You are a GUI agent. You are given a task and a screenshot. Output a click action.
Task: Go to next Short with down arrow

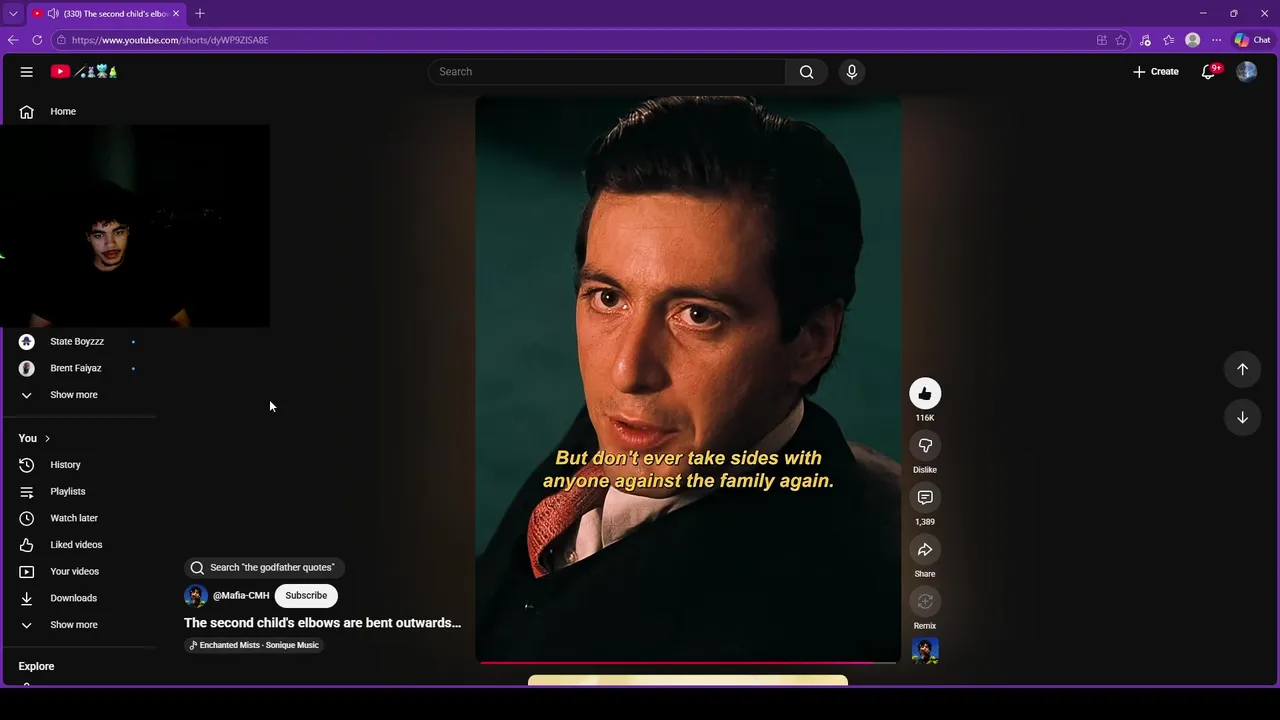[1242, 417]
